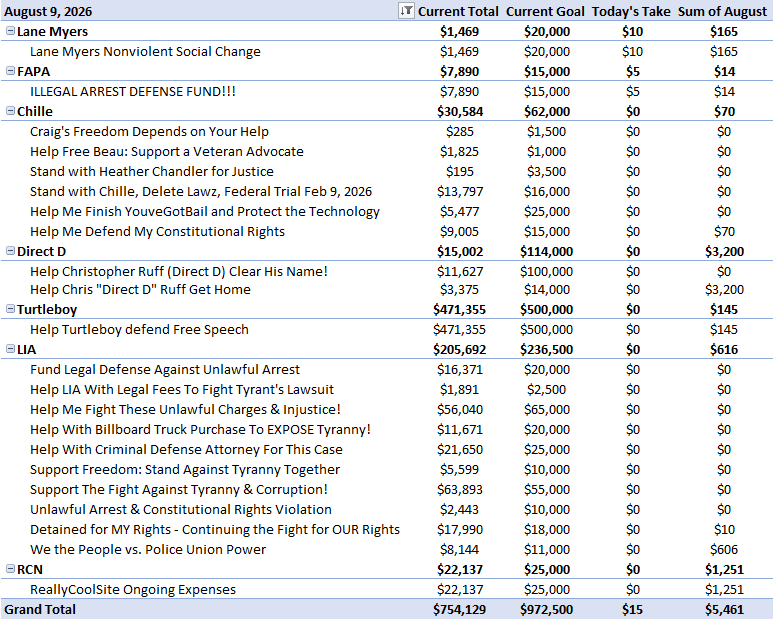Open the sort filter dropdown beside date
This screenshot has height=627, width=775.
click(x=406, y=10)
